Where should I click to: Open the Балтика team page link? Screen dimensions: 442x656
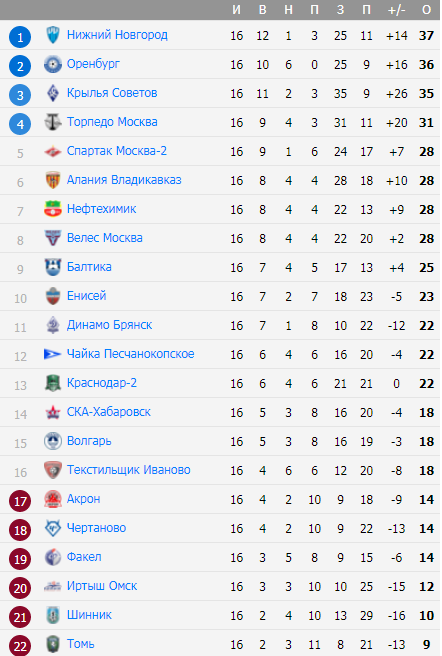89,267
